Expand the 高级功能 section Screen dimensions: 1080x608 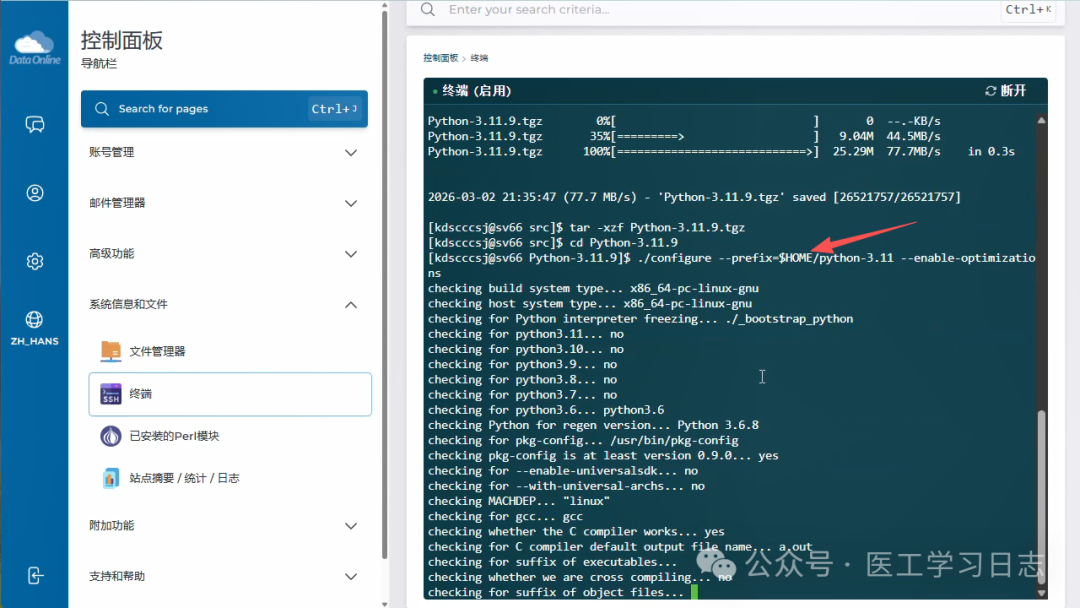tap(350, 254)
